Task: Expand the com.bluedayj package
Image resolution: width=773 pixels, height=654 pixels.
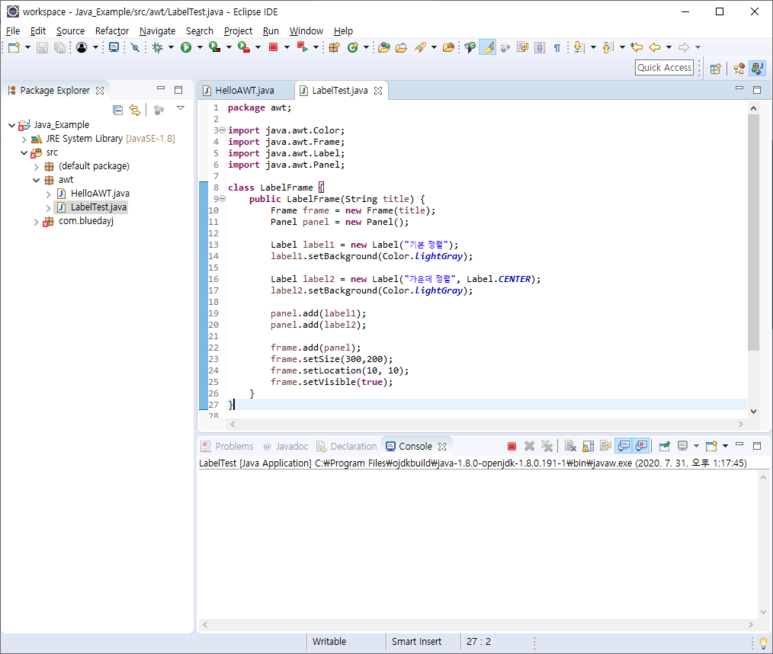Action: pyautogui.click(x=36, y=222)
